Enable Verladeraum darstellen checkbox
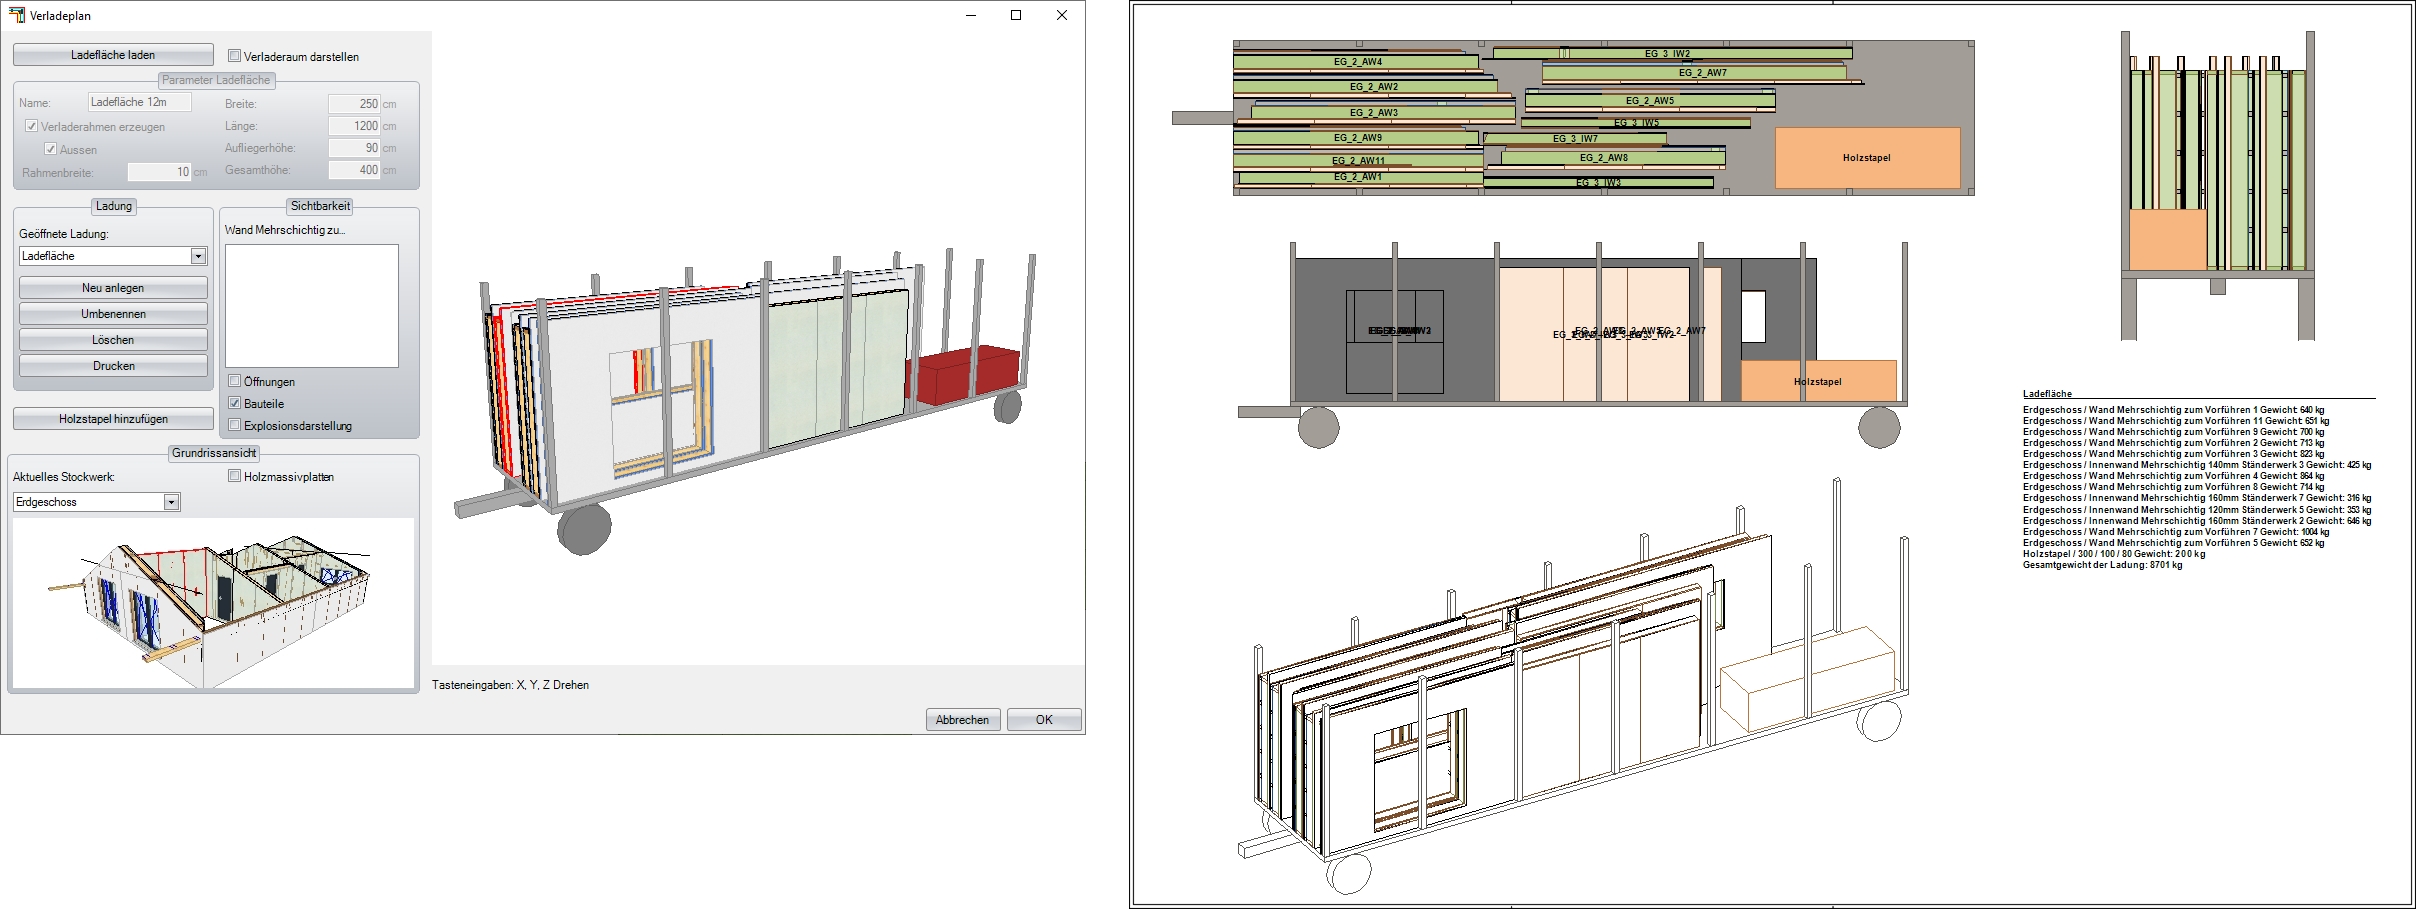 pos(235,57)
